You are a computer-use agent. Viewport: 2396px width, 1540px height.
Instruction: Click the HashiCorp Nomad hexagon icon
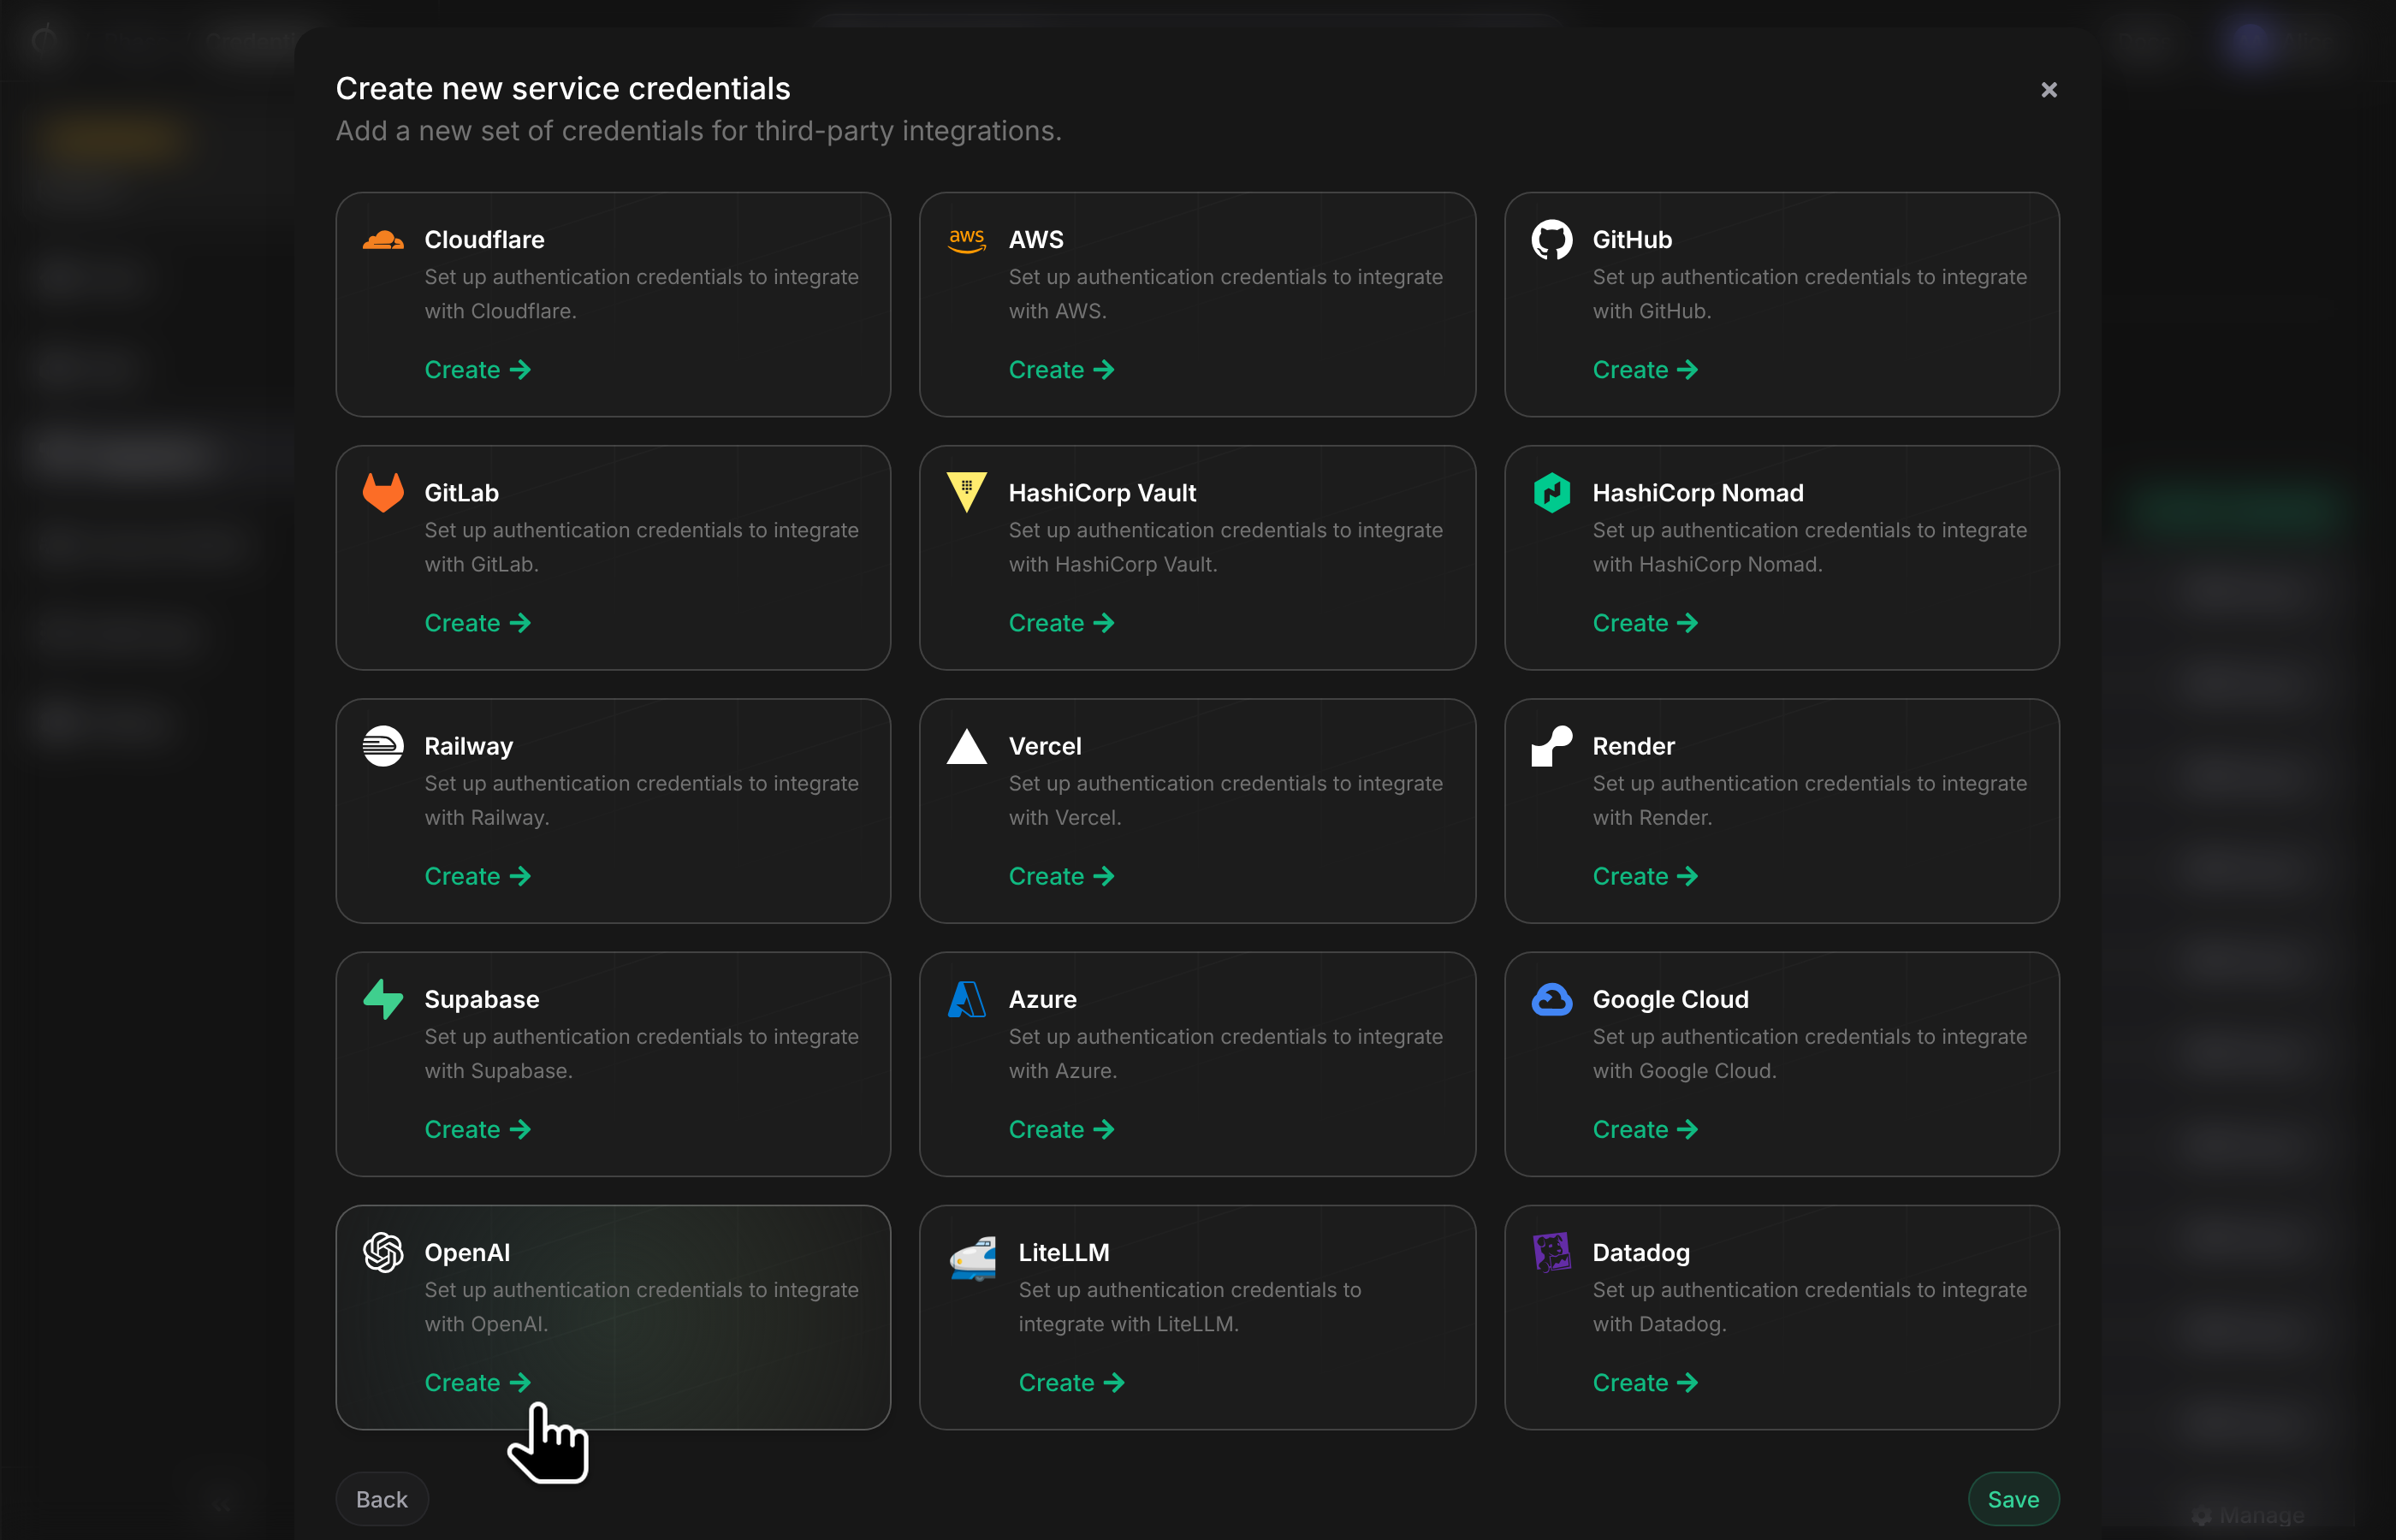(x=1551, y=493)
